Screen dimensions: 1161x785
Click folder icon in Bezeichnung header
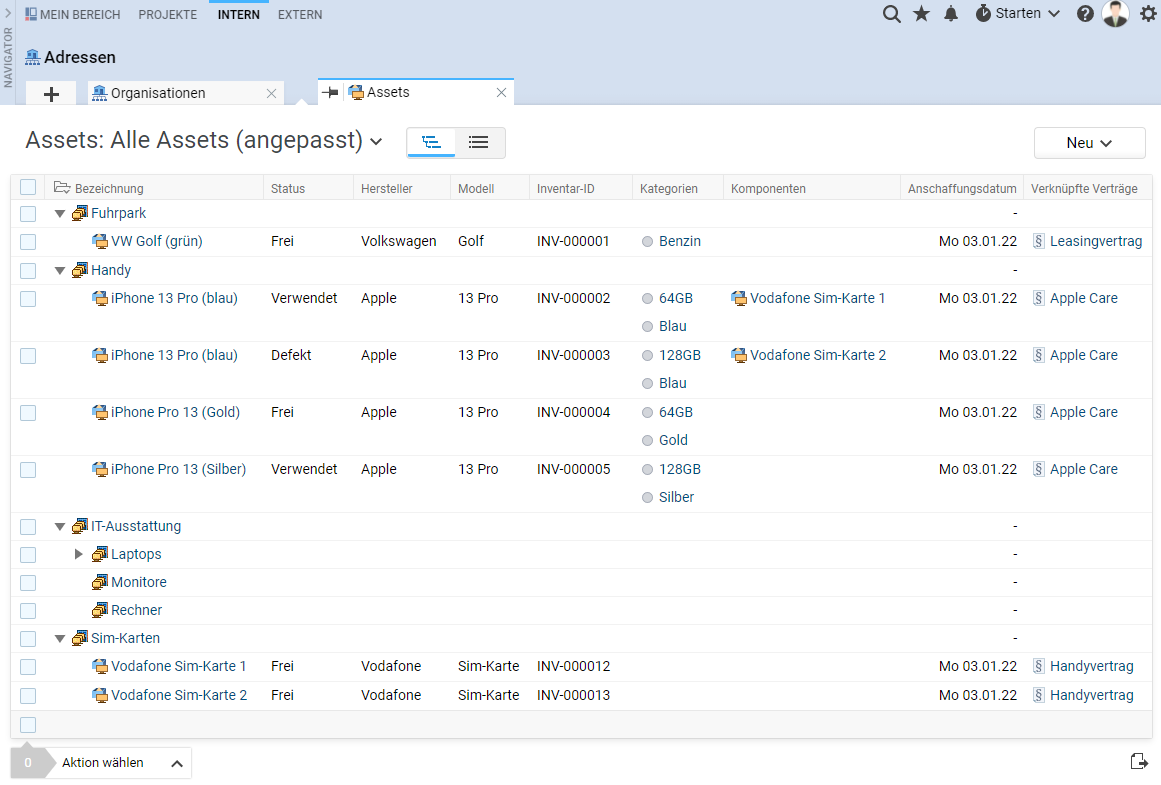(x=62, y=188)
